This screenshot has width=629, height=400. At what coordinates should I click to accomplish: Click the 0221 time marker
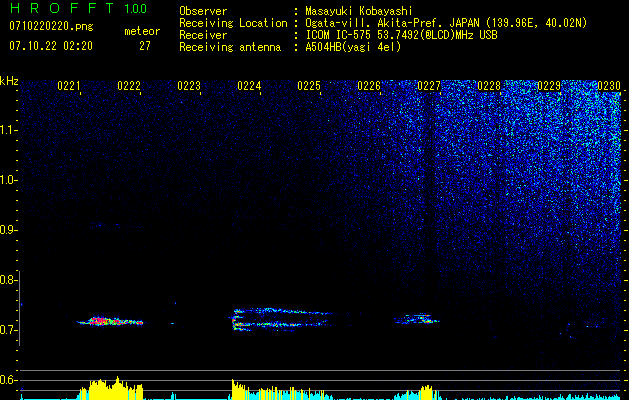[x=69, y=86]
